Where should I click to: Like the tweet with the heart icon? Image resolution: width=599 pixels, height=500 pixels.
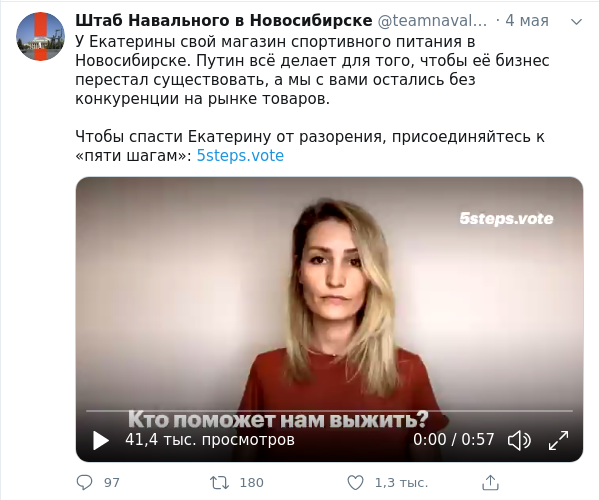pyautogui.click(x=355, y=482)
